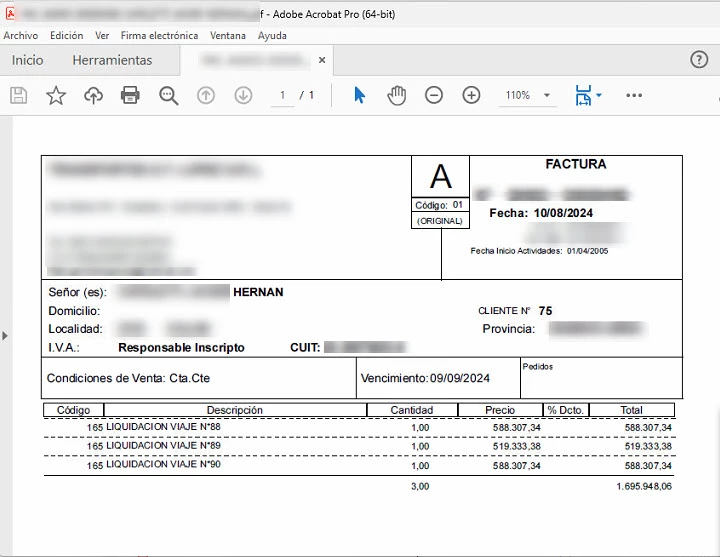Click the cloud upload icon
Viewport: 720px width, 557px height.
point(93,96)
